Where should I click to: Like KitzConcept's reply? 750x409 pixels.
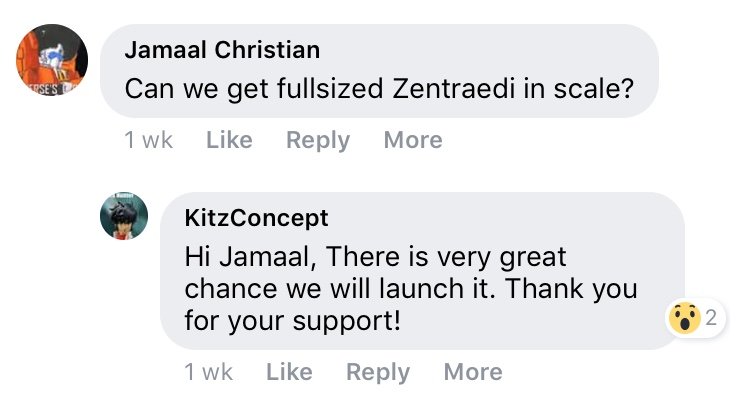(x=289, y=372)
